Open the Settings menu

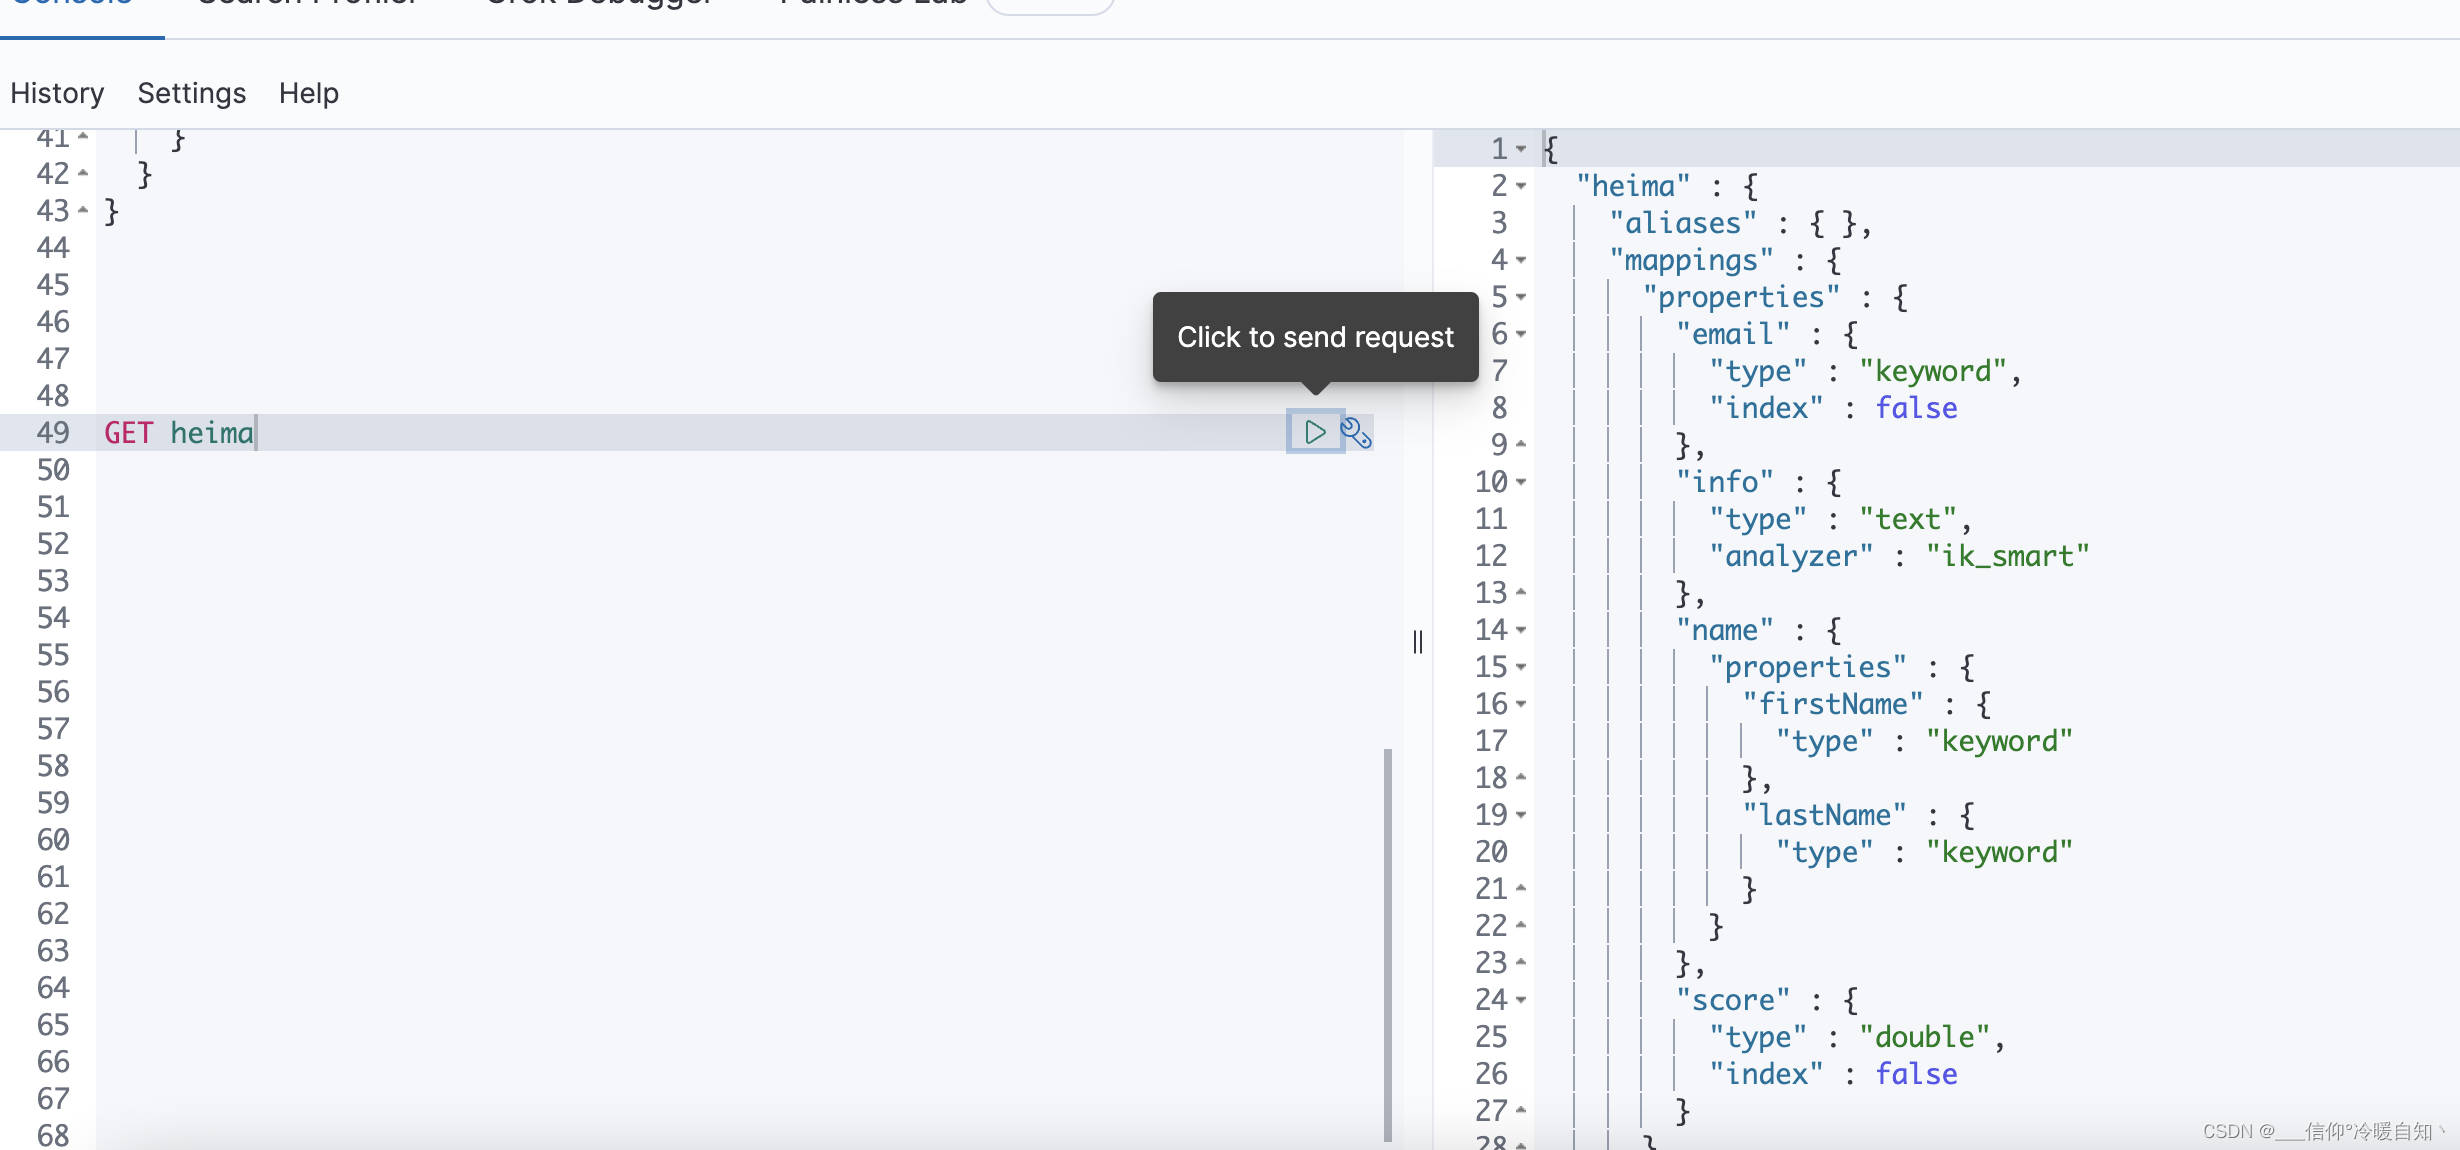(x=191, y=93)
